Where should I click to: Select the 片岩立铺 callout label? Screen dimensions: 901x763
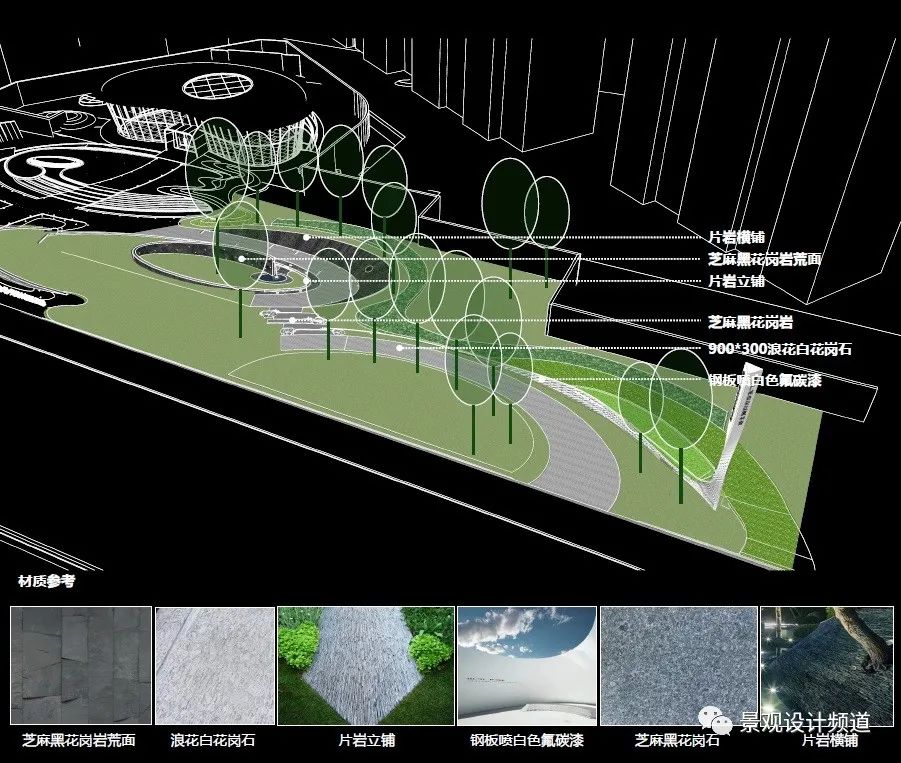736,281
